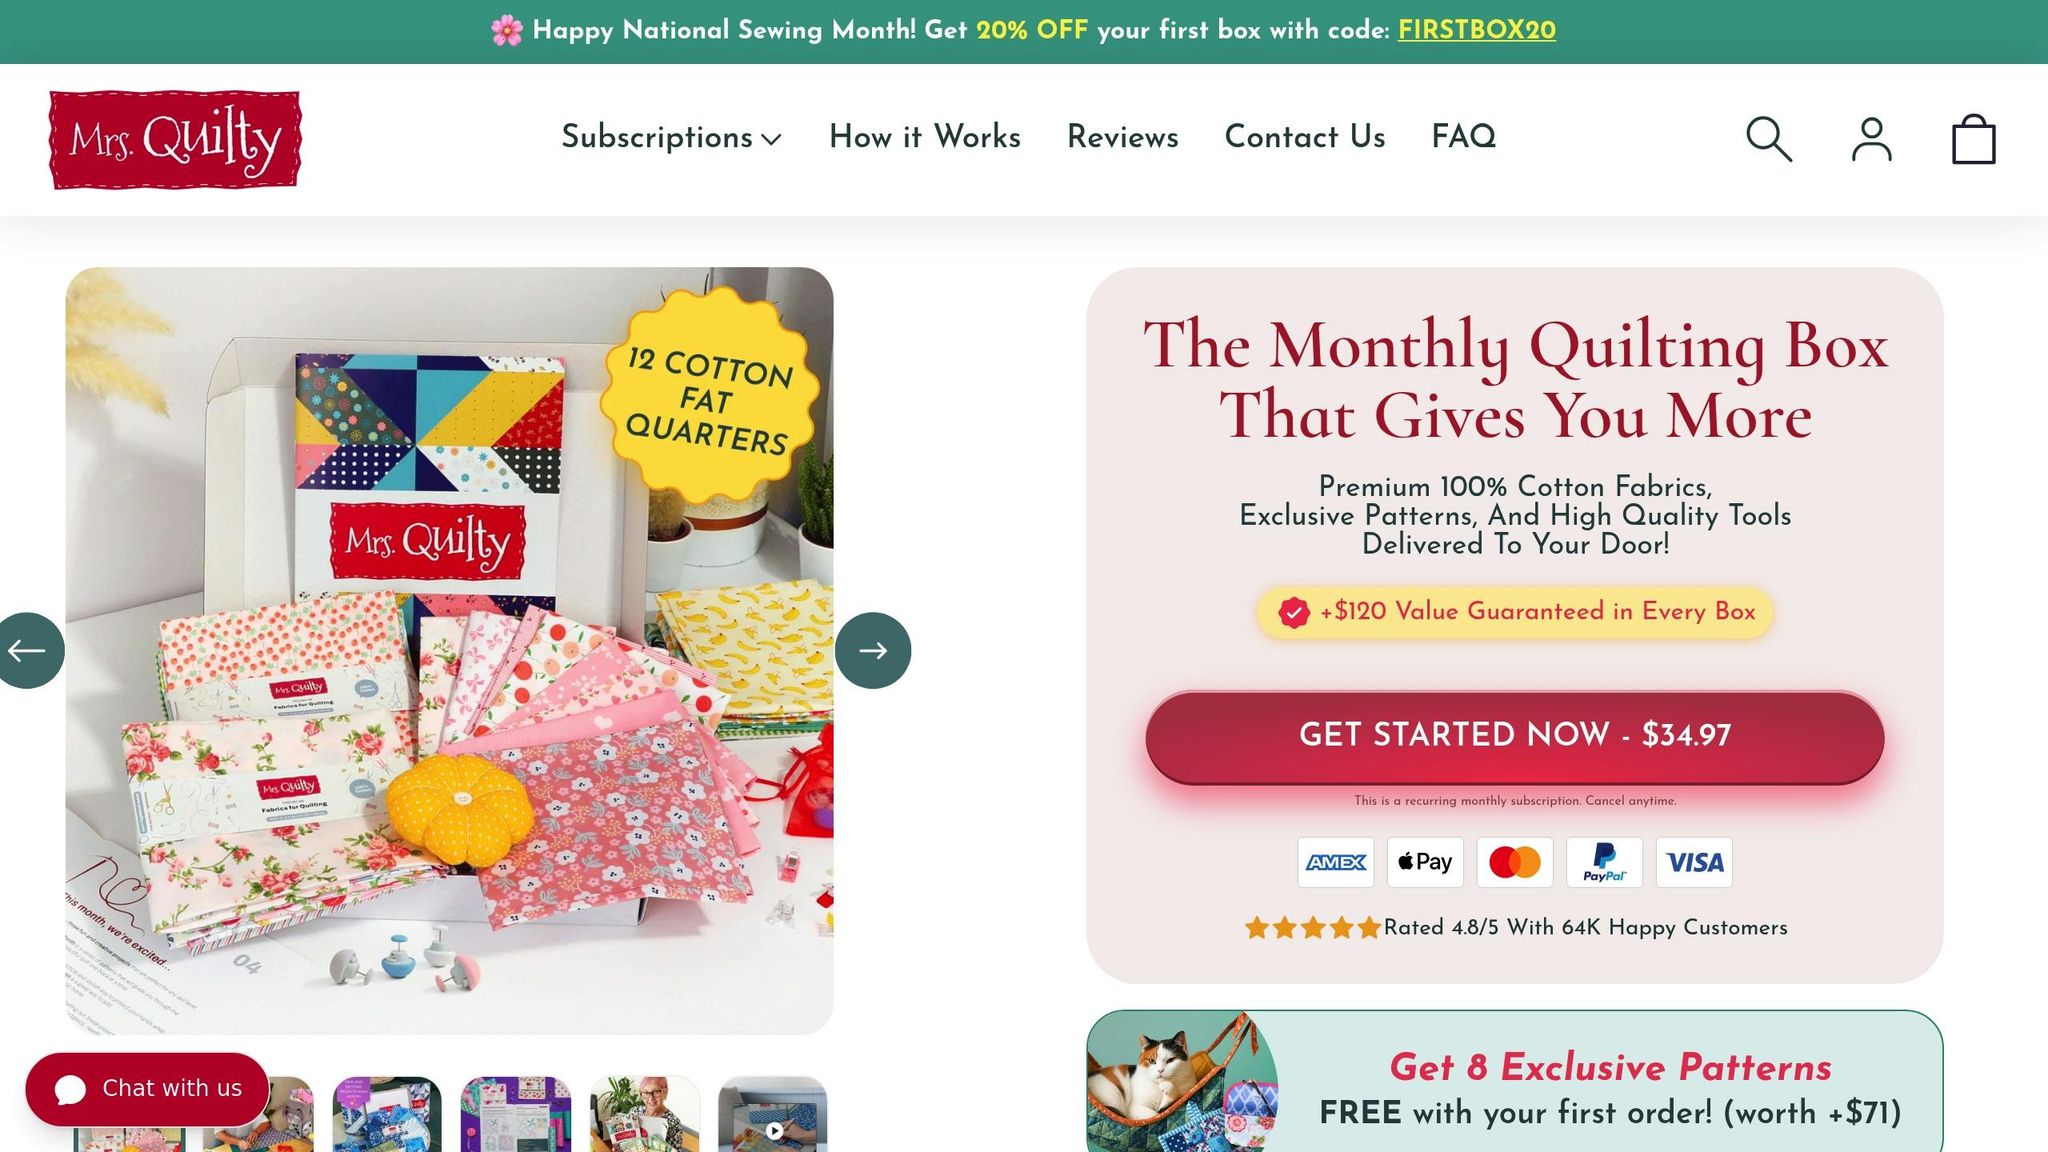Open the shopping bag cart icon
The image size is (2048, 1152).
point(1974,139)
